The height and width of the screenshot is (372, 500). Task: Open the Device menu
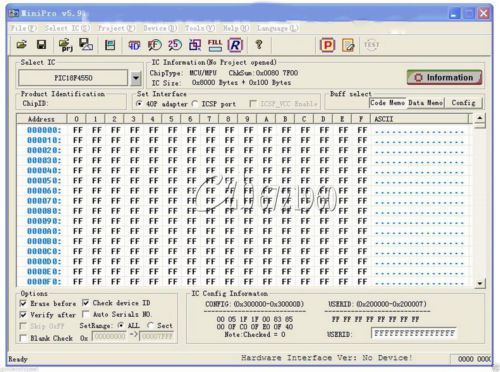[160, 28]
